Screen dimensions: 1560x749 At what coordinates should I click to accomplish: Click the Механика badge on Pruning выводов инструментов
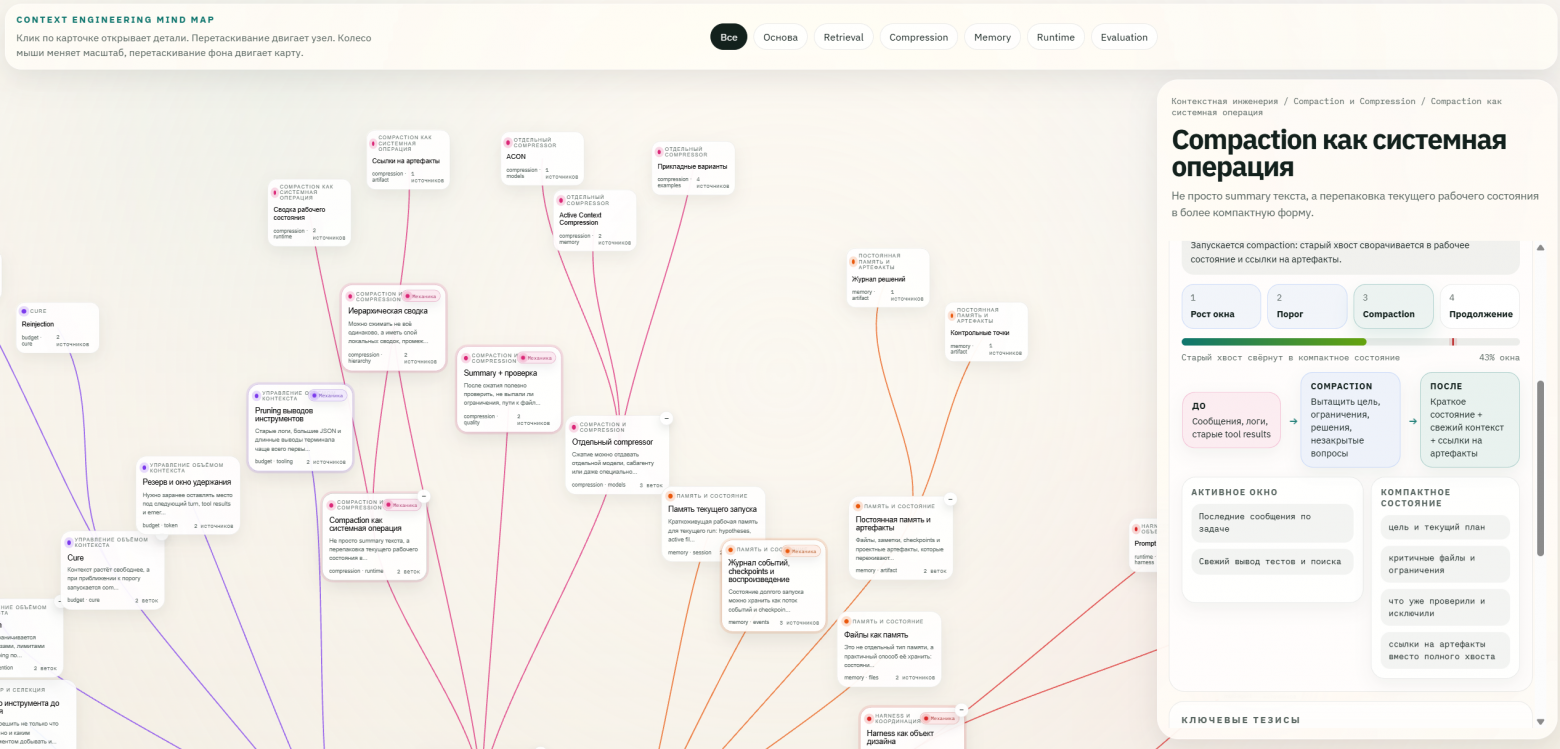click(329, 395)
